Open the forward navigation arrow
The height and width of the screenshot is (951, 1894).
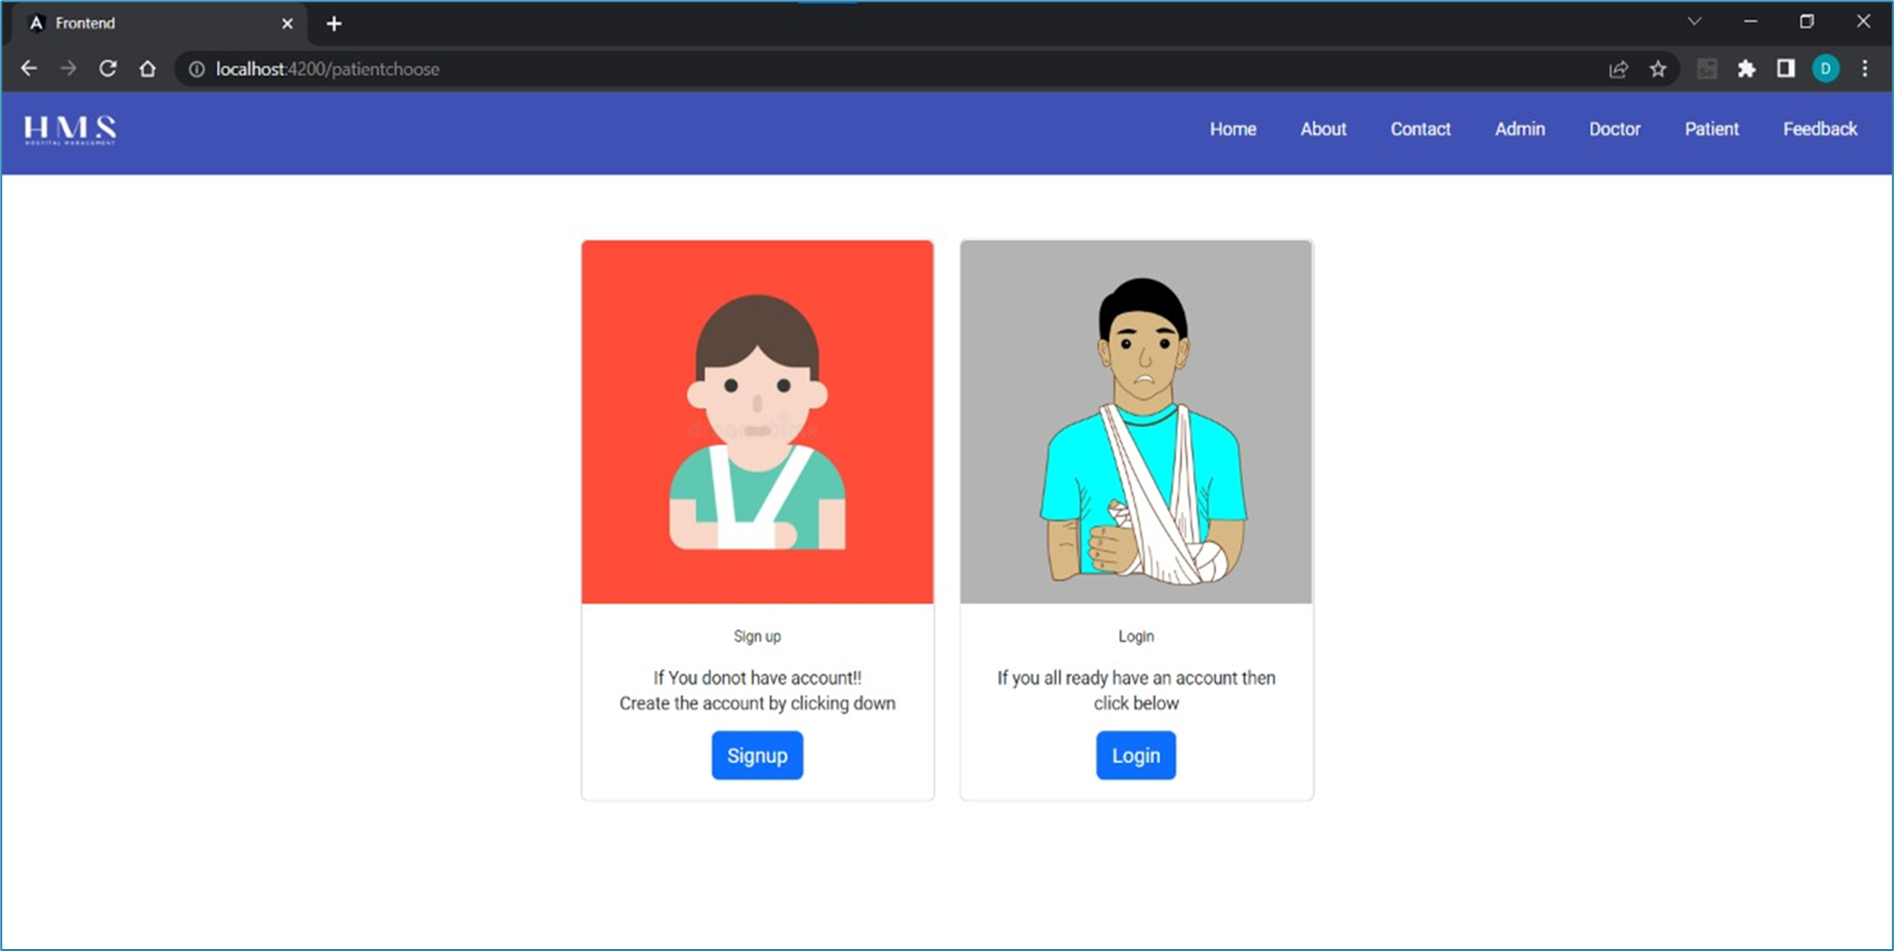(68, 68)
